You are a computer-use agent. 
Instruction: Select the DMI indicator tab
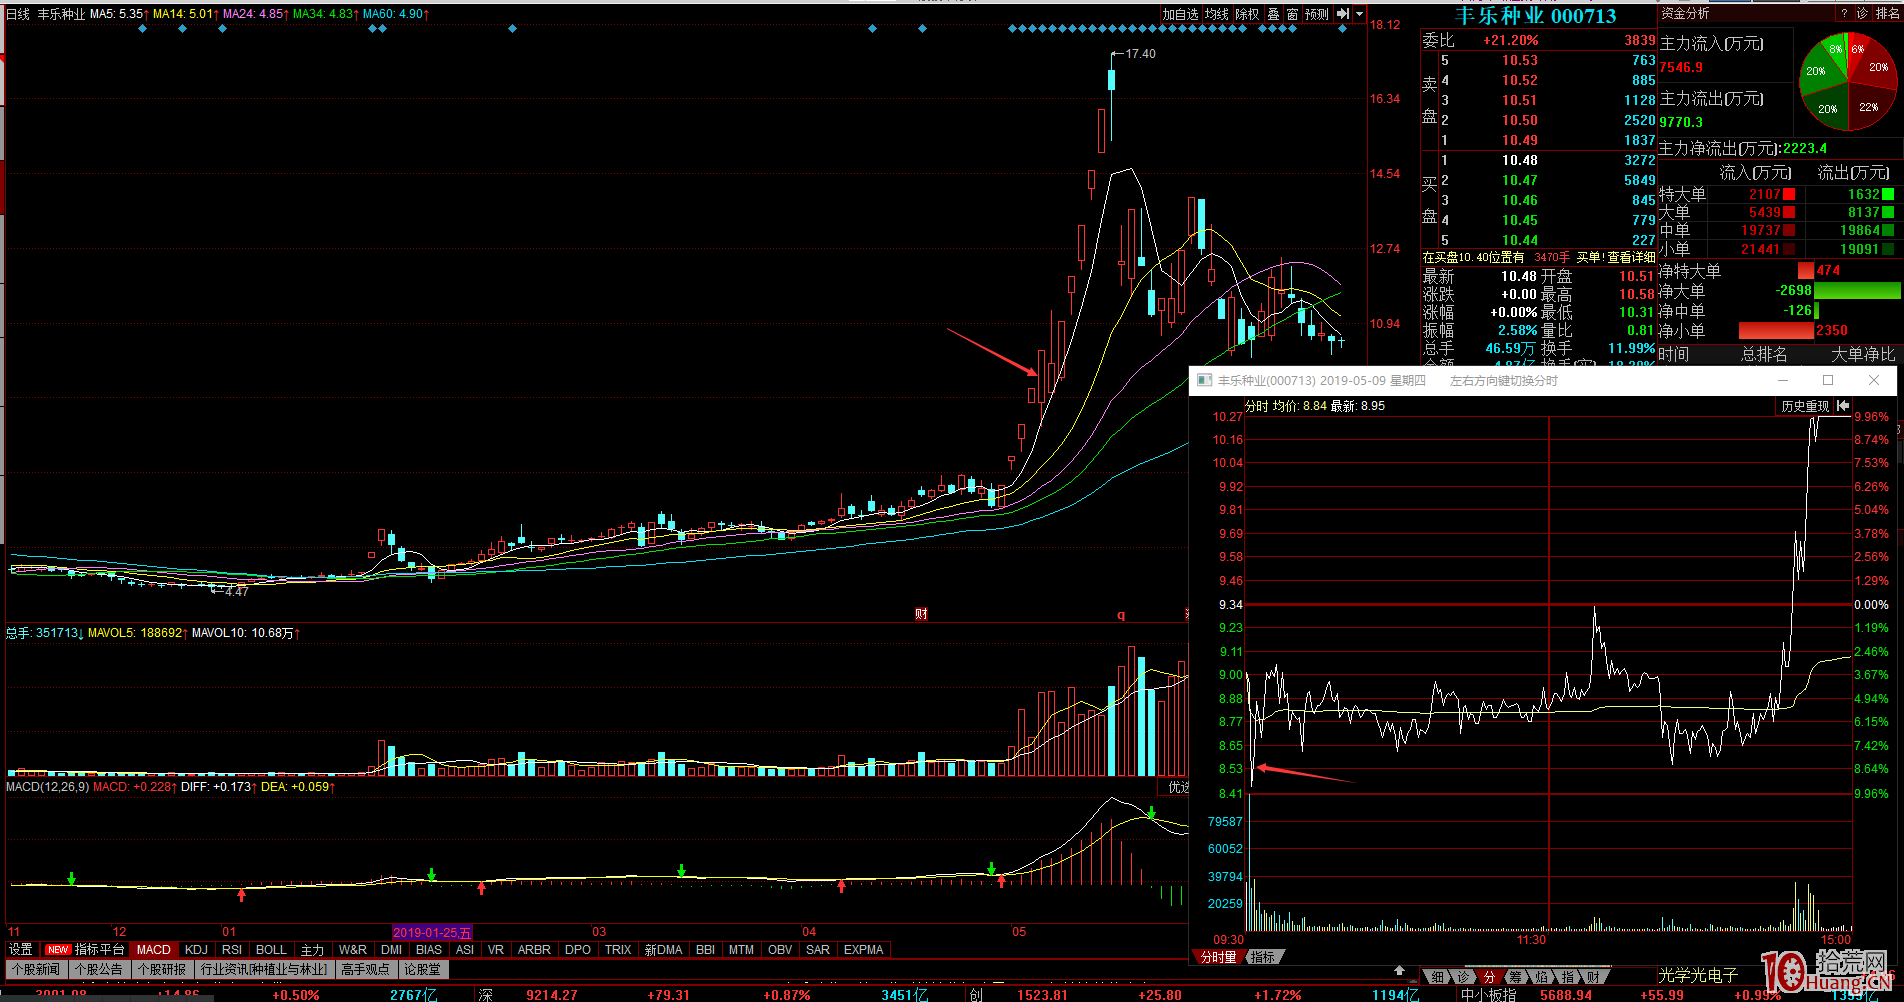point(392,949)
